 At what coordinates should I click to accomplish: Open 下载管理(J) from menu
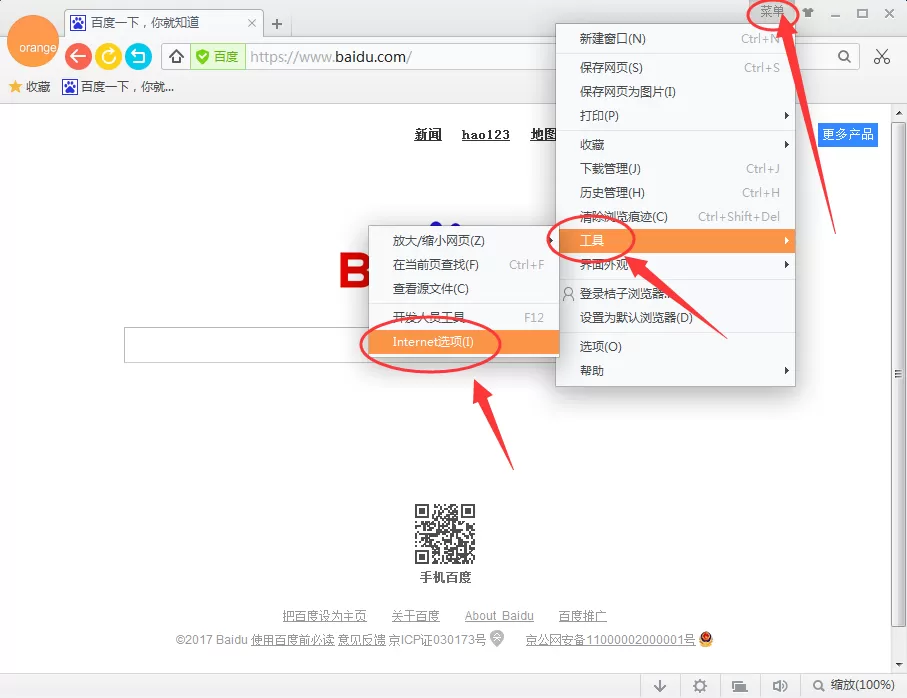tap(676, 169)
